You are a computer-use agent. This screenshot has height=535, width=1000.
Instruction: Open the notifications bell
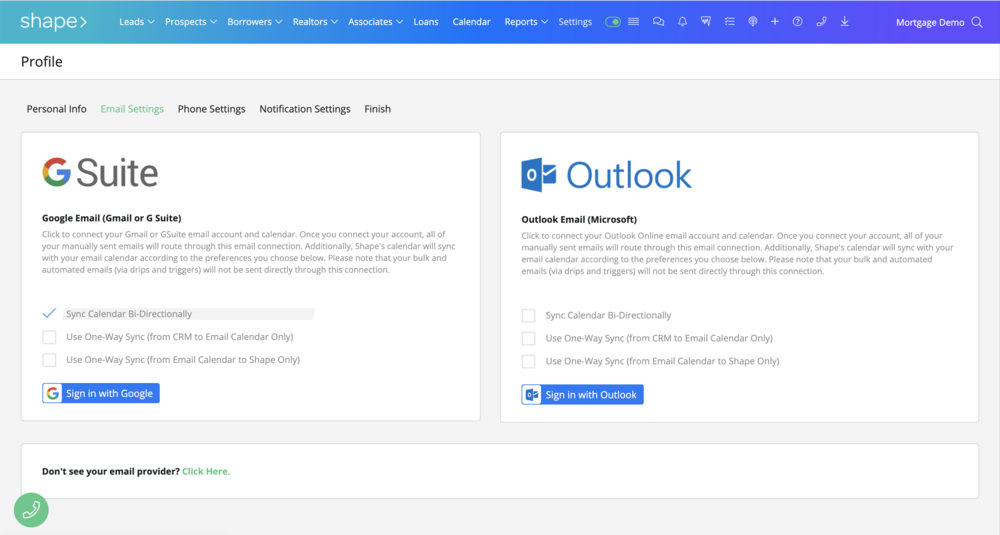pyautogui.click(x=682, y=22)
